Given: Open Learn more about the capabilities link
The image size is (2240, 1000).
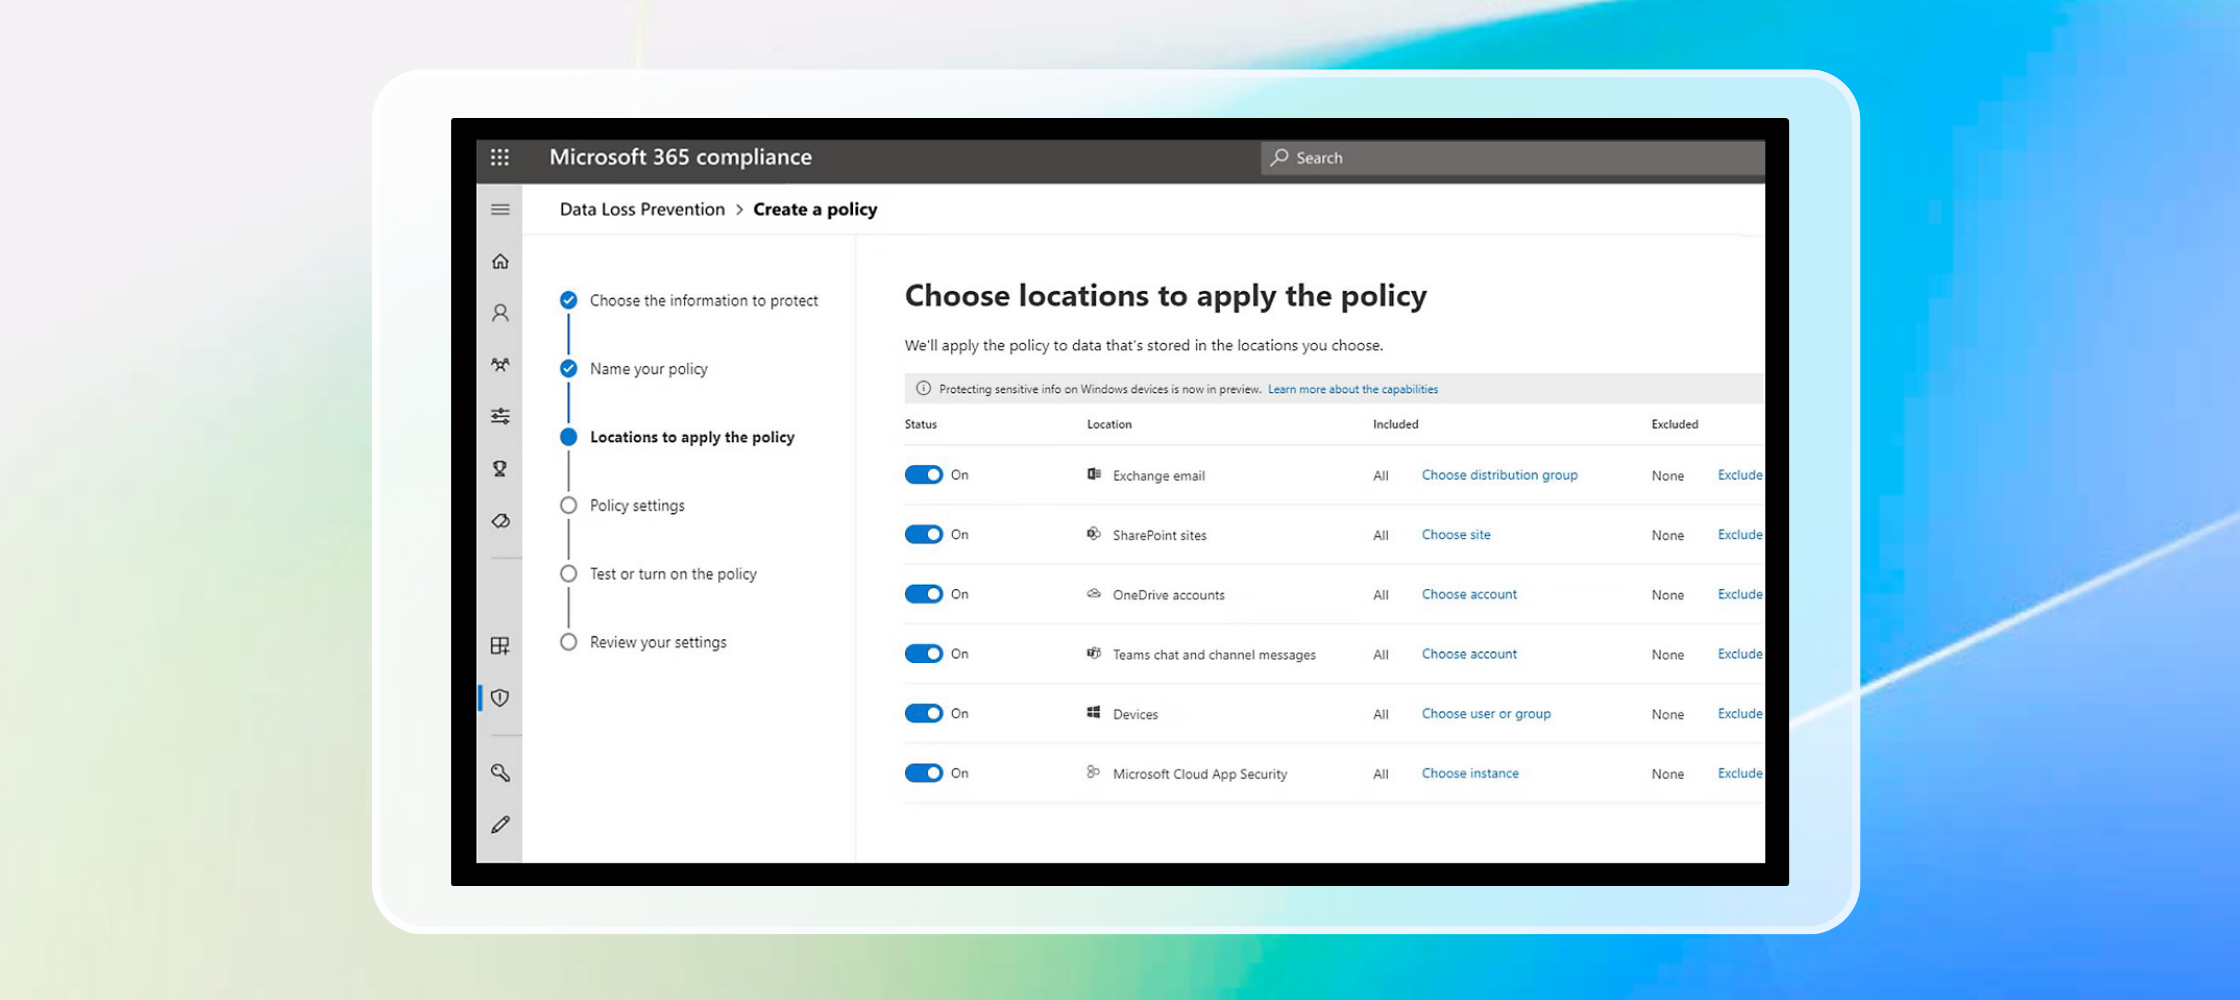Looking at the screenshot, I should 1352,389.
